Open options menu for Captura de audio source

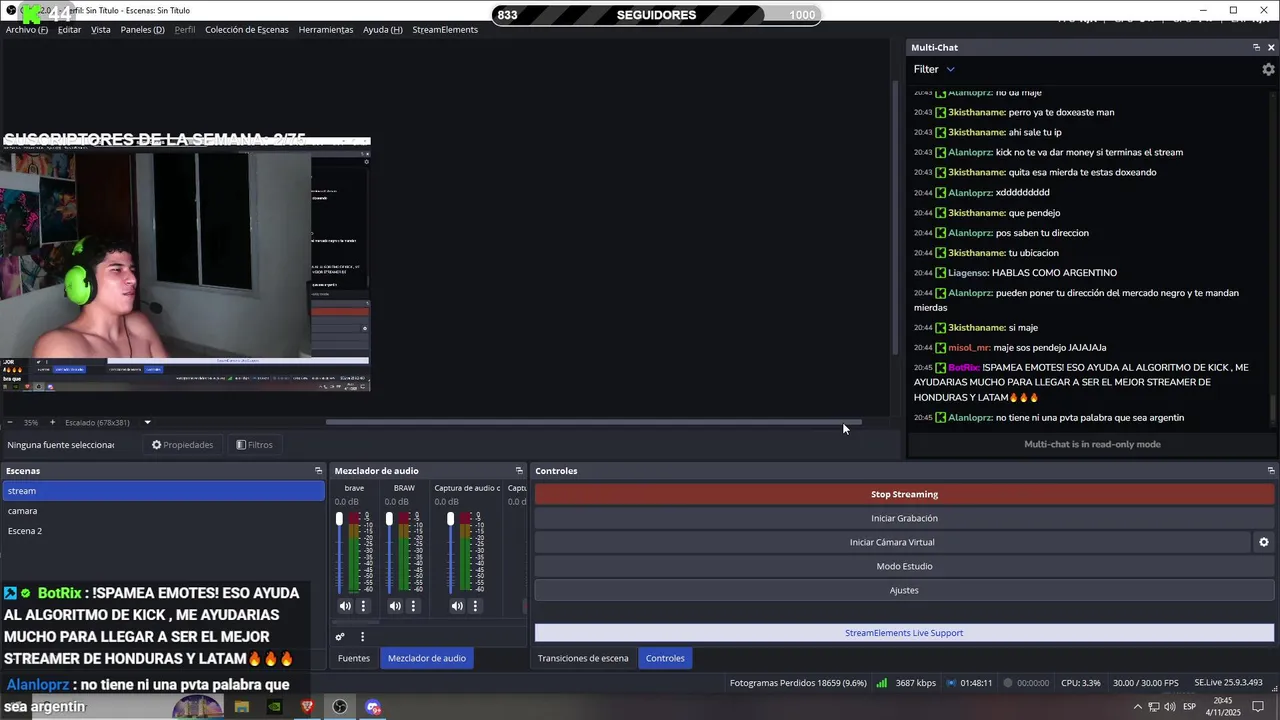tap(475, 606)
